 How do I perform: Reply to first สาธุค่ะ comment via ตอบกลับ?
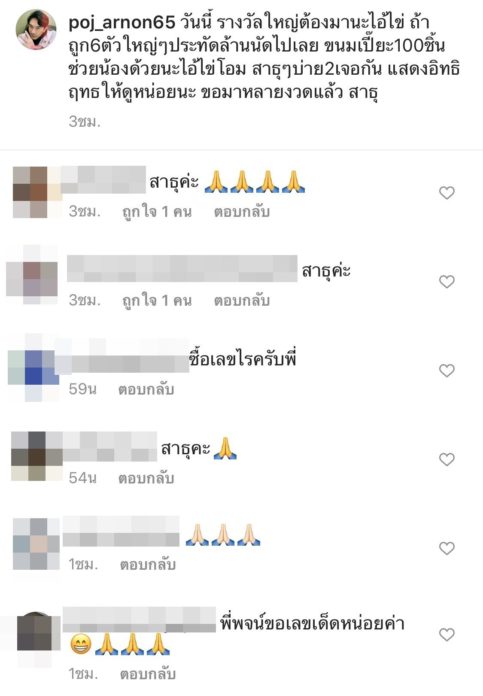pos(242,211)
